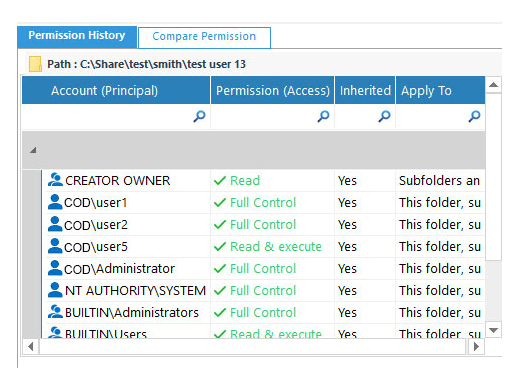
Task: Click the vertical scrollbar up arrow
Action: [494, 85]
